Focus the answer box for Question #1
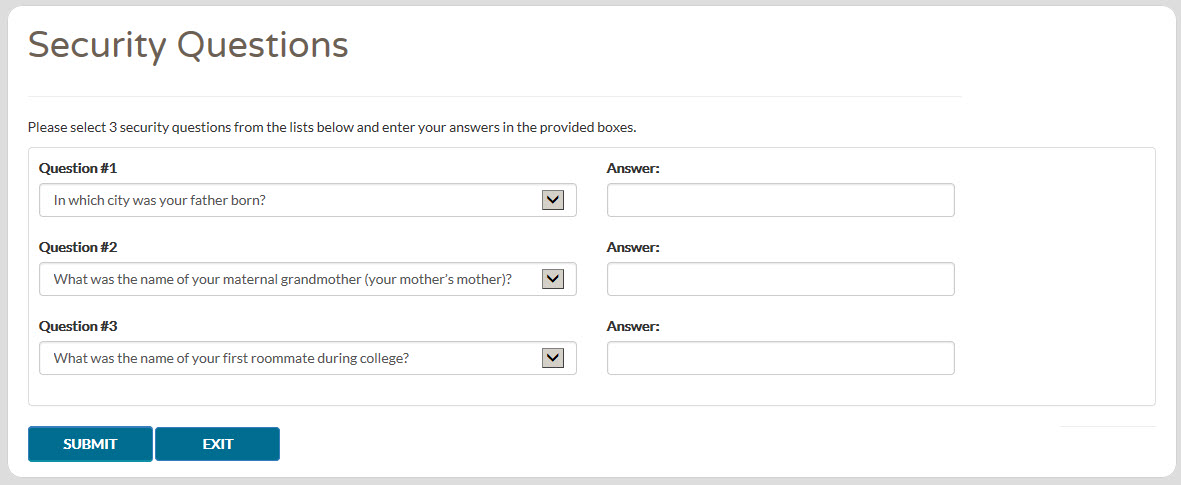 click(x=780, y=200)
